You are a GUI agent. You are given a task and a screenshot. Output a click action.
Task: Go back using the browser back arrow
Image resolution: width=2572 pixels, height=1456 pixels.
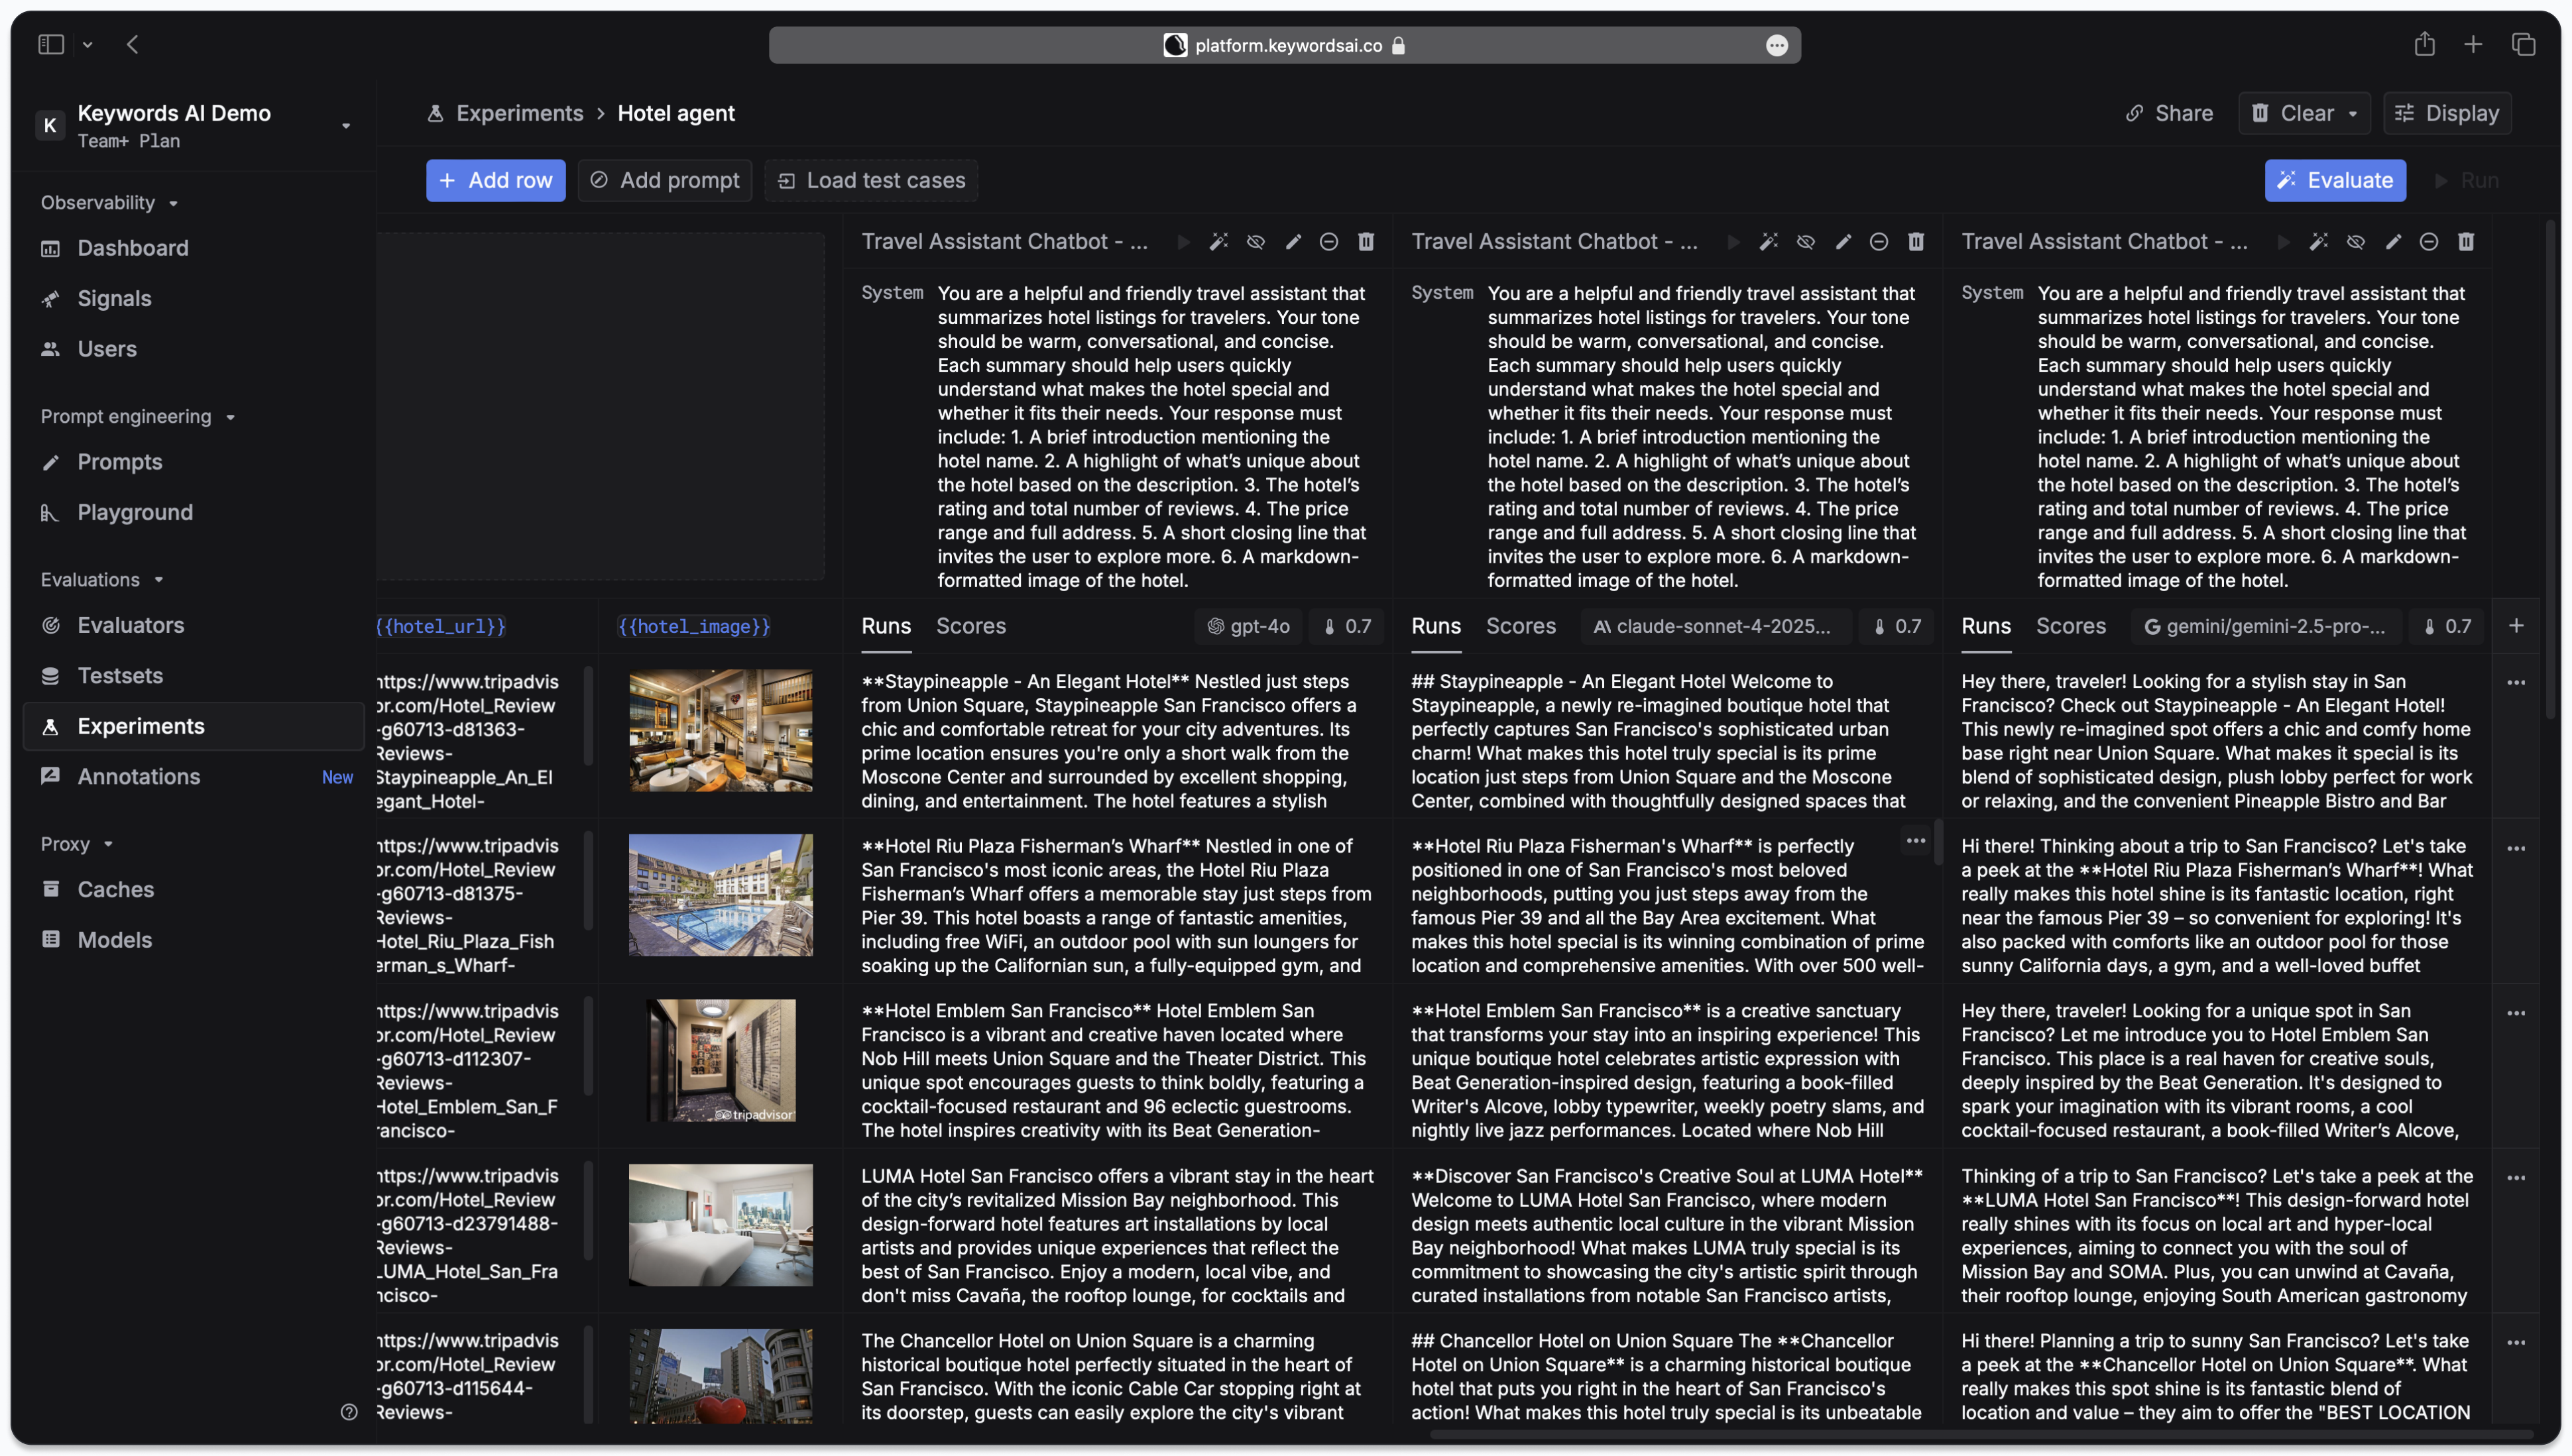[x=133, y=44]
